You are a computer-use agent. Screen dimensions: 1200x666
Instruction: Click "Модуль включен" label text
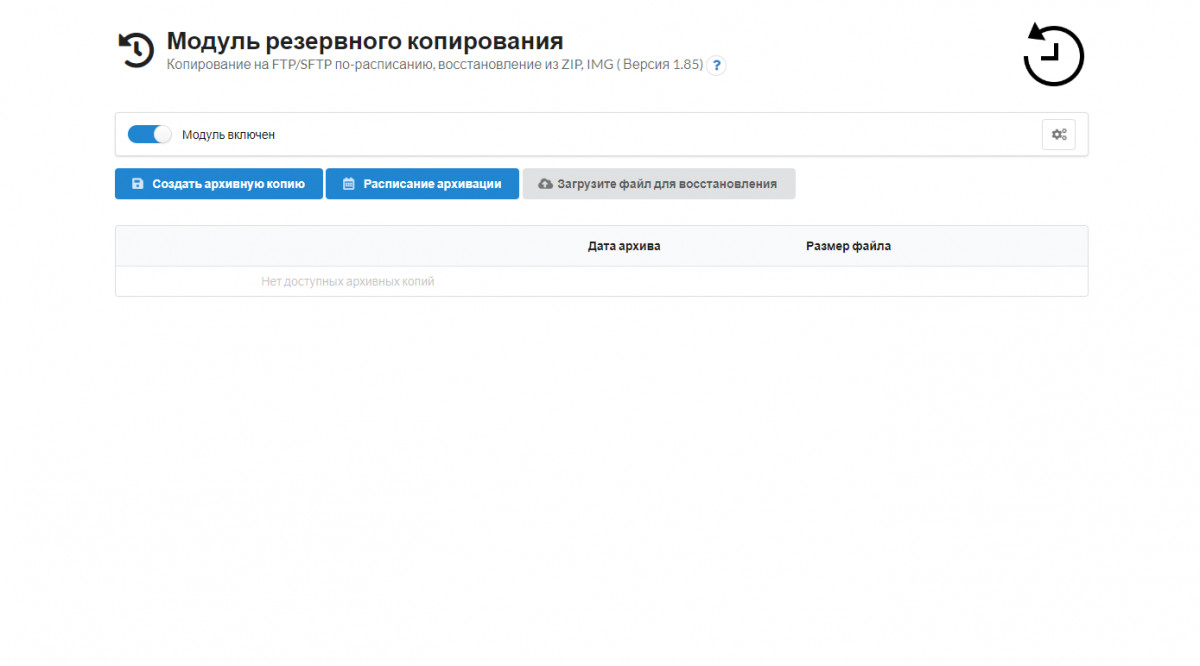(228, 135)
